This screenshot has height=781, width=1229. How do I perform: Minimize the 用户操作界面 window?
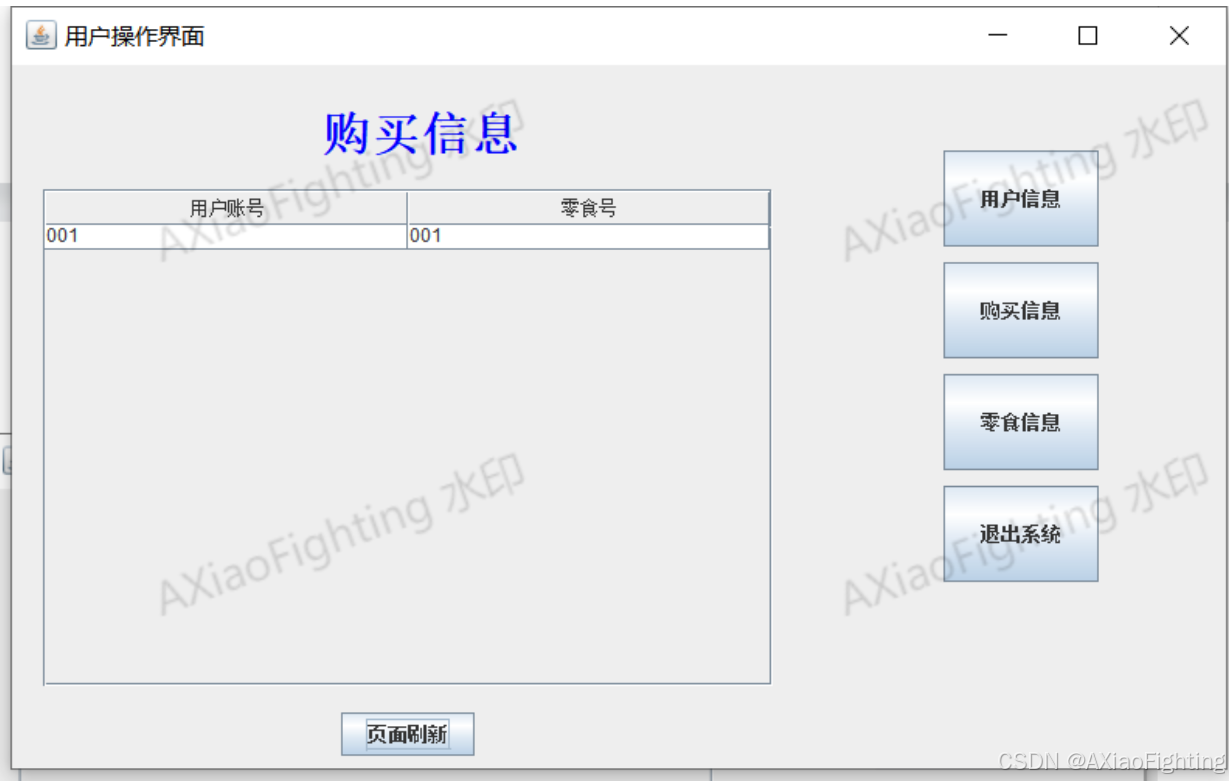click(997, 36)
